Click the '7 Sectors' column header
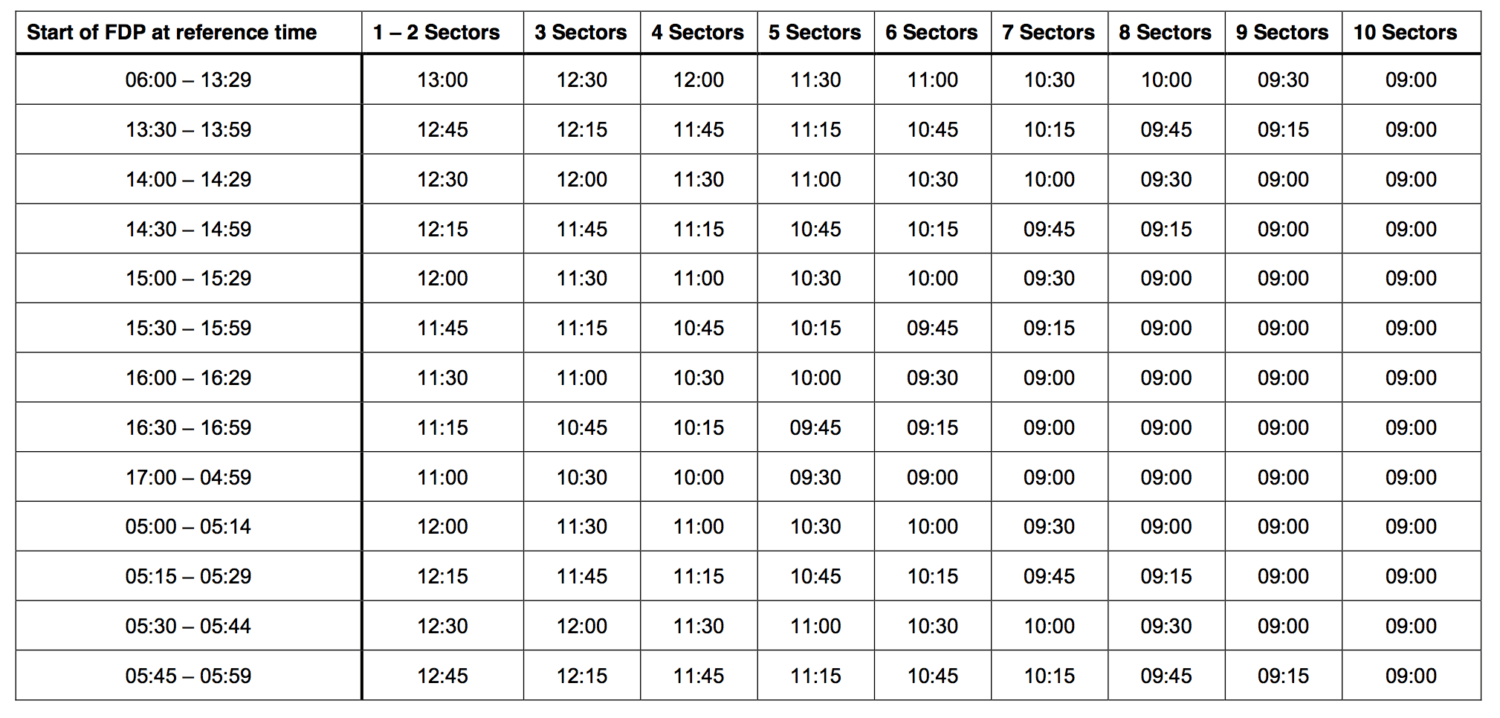 (x=1049, y=32)
